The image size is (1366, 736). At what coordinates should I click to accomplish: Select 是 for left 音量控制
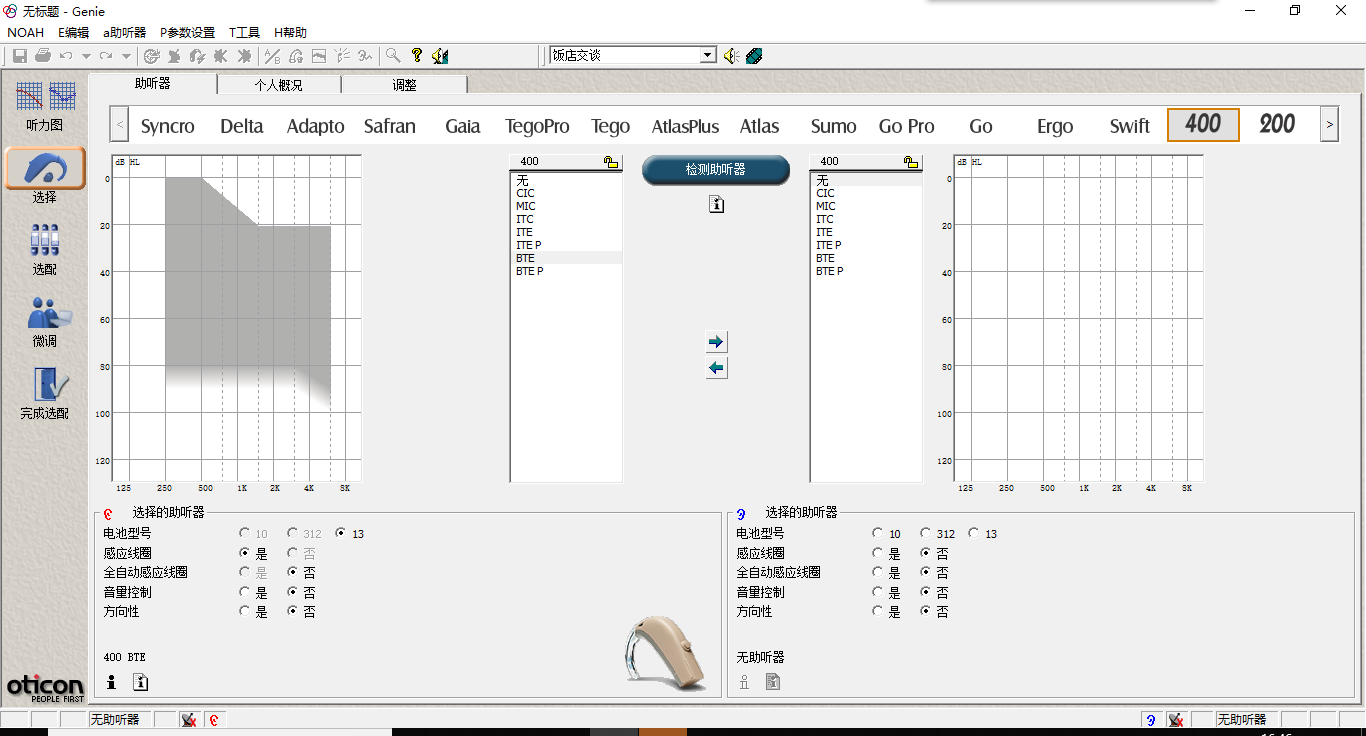coord(245,591)
